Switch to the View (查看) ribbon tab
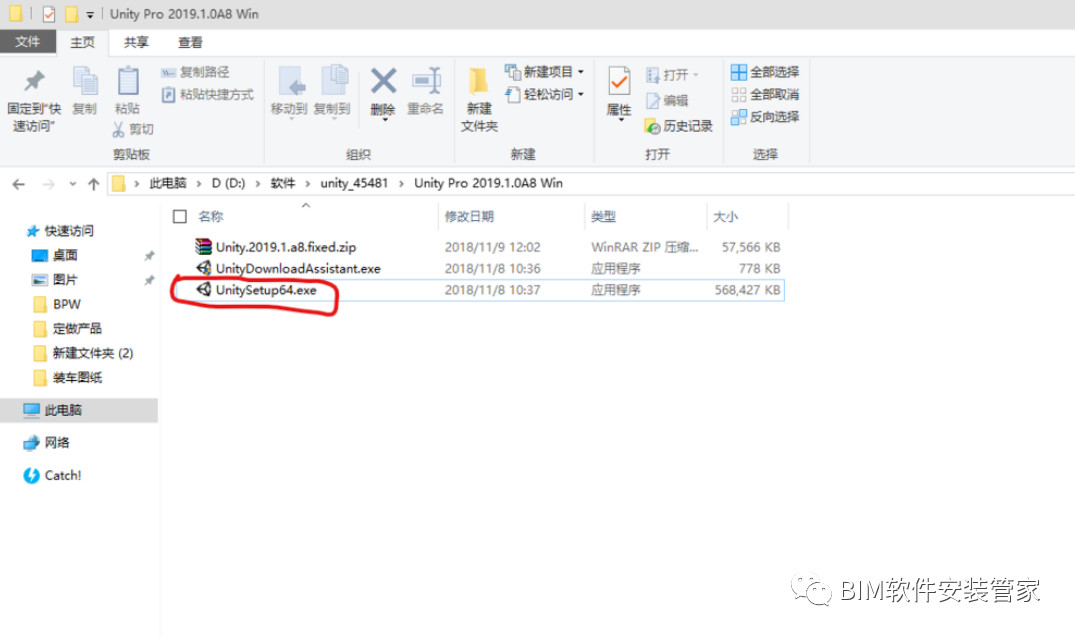The image size is (1075, 637). (x=190, y=43)
